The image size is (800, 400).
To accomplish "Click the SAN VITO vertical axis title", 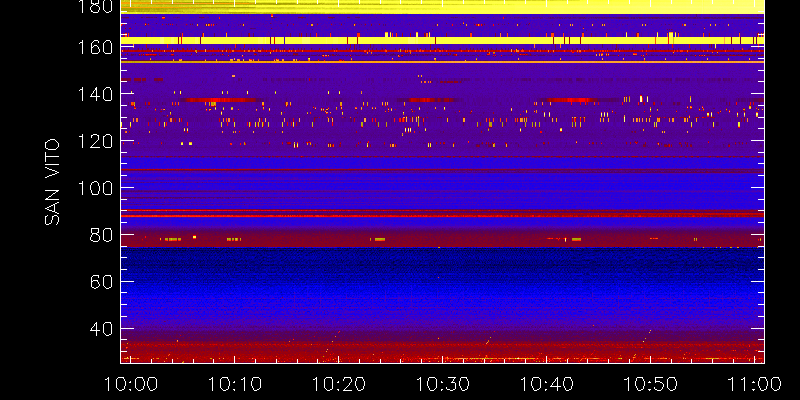I will [x=52, y=182].
